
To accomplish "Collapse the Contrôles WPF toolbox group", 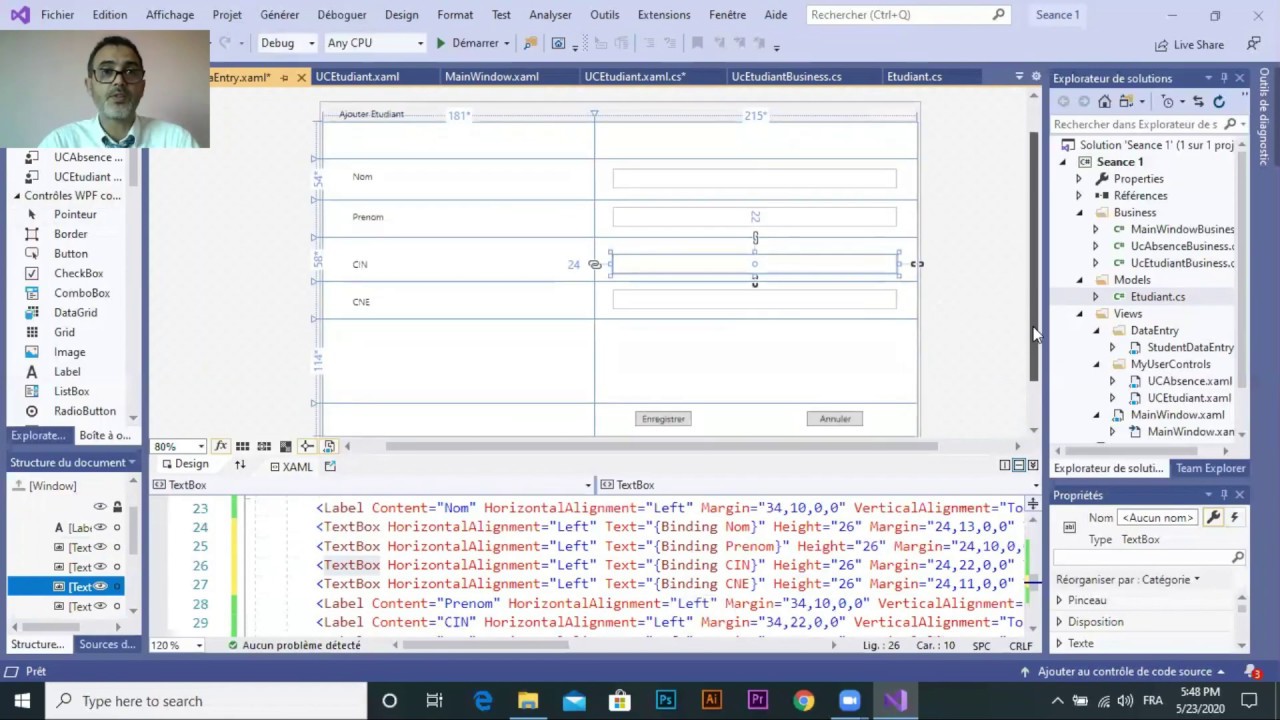I will tap(16, 196).
